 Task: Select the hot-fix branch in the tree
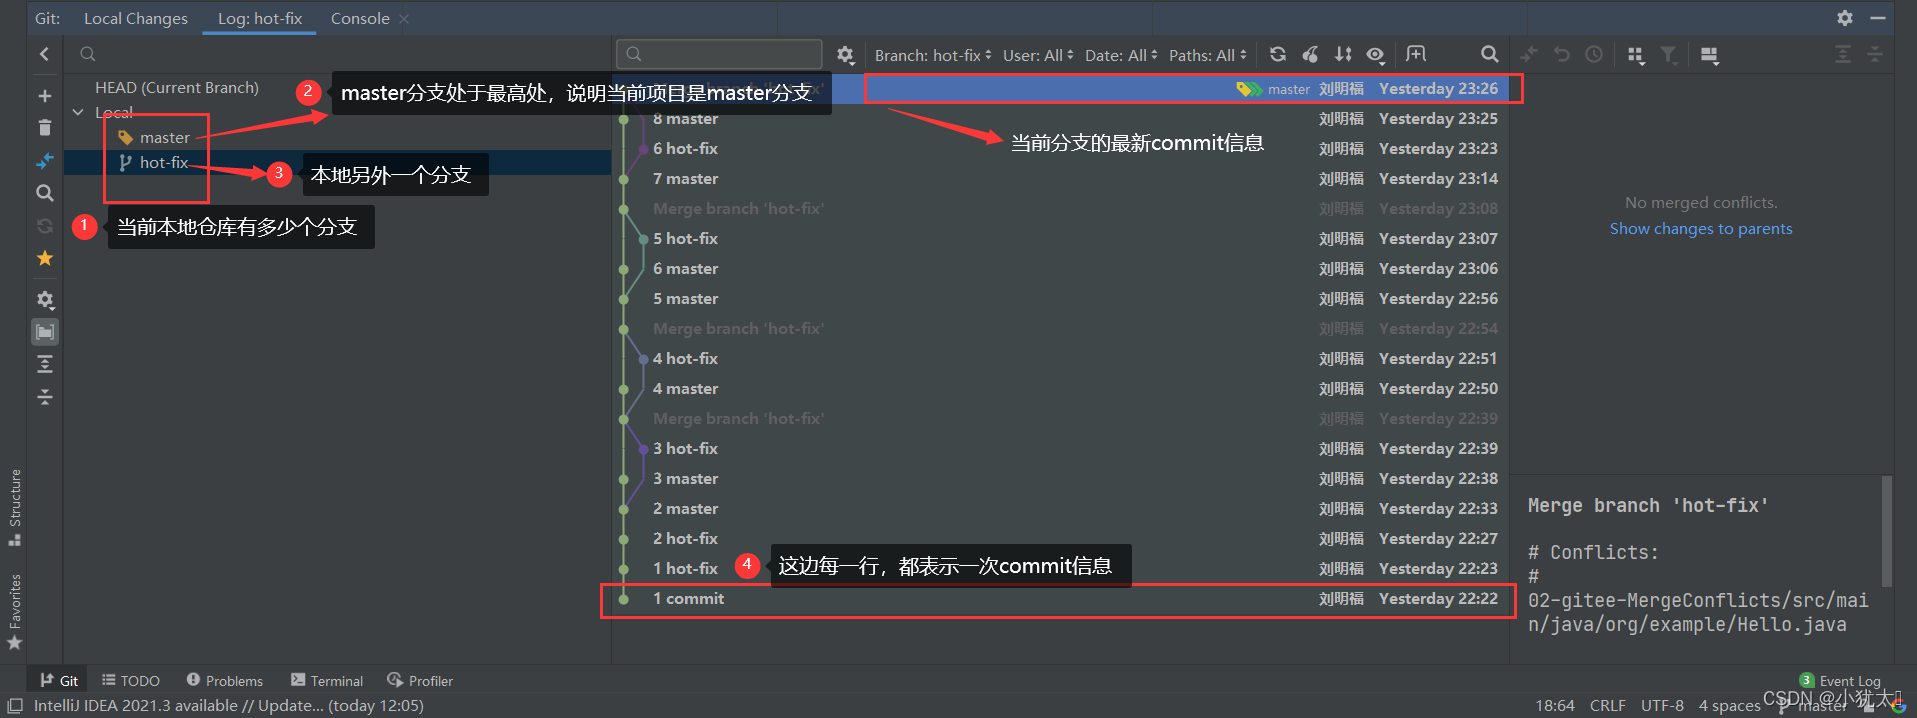(x=163, y=162)
